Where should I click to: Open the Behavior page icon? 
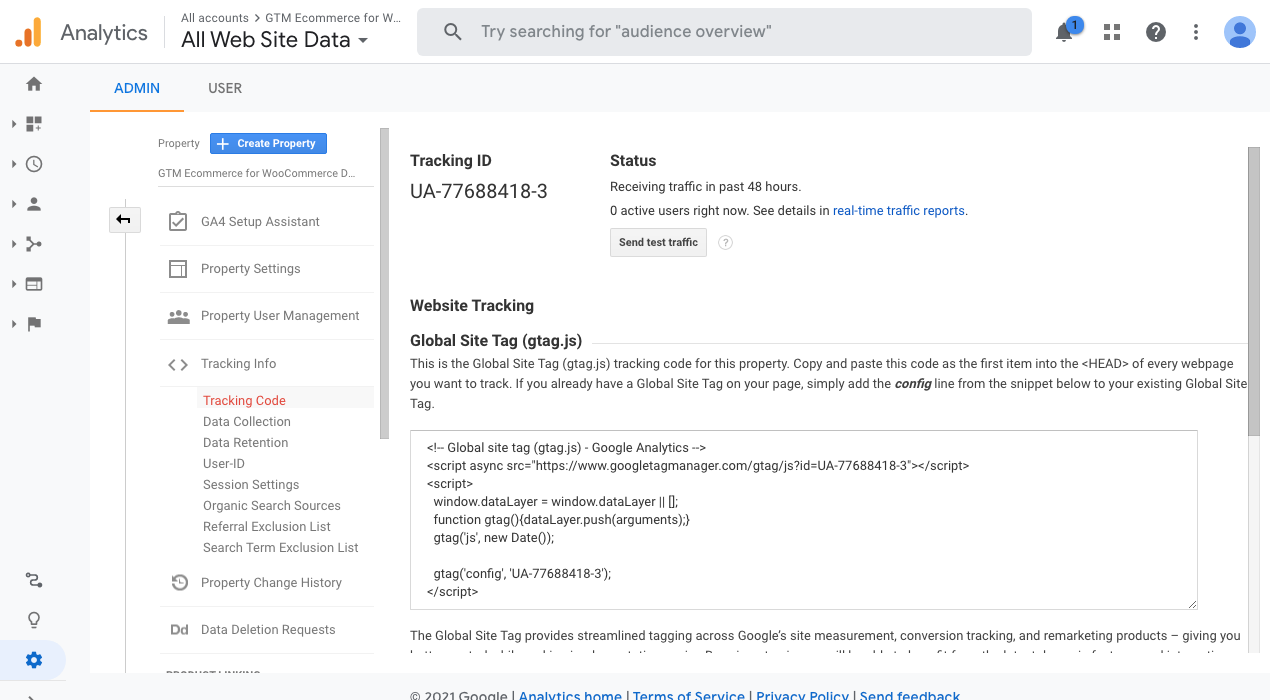(34, 284)
